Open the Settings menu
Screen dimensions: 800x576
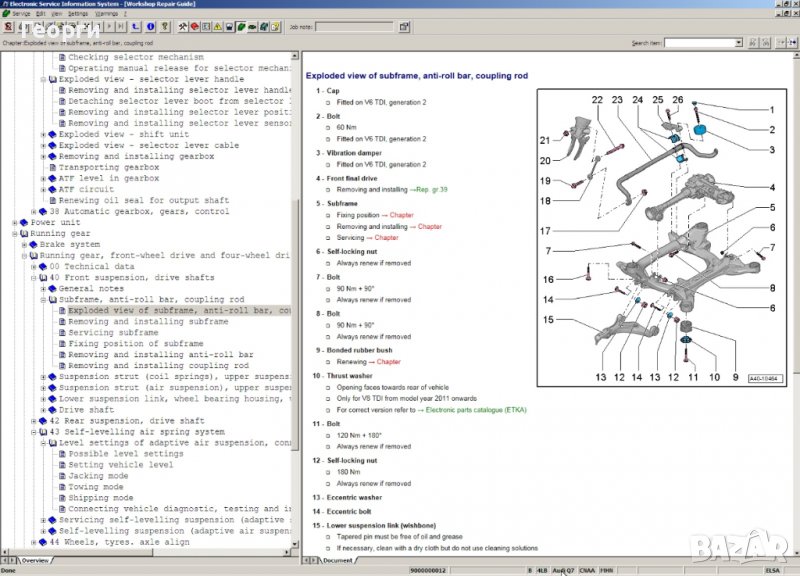coord(77,14)
